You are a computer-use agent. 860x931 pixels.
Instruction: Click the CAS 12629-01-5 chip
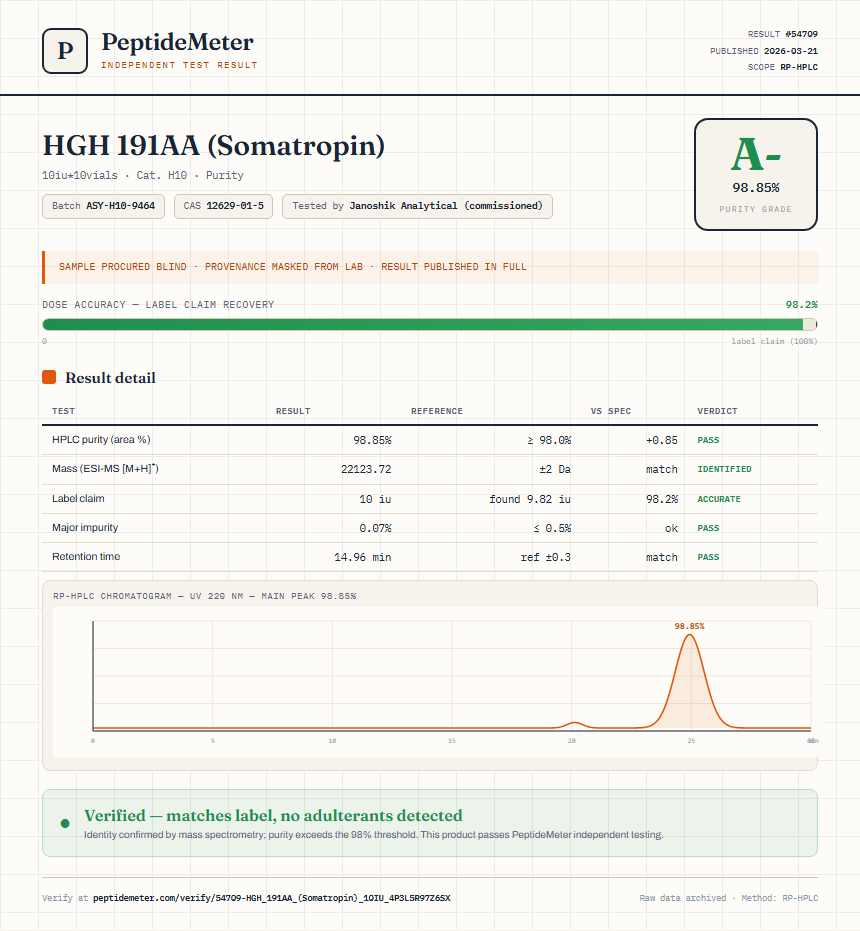223,206
